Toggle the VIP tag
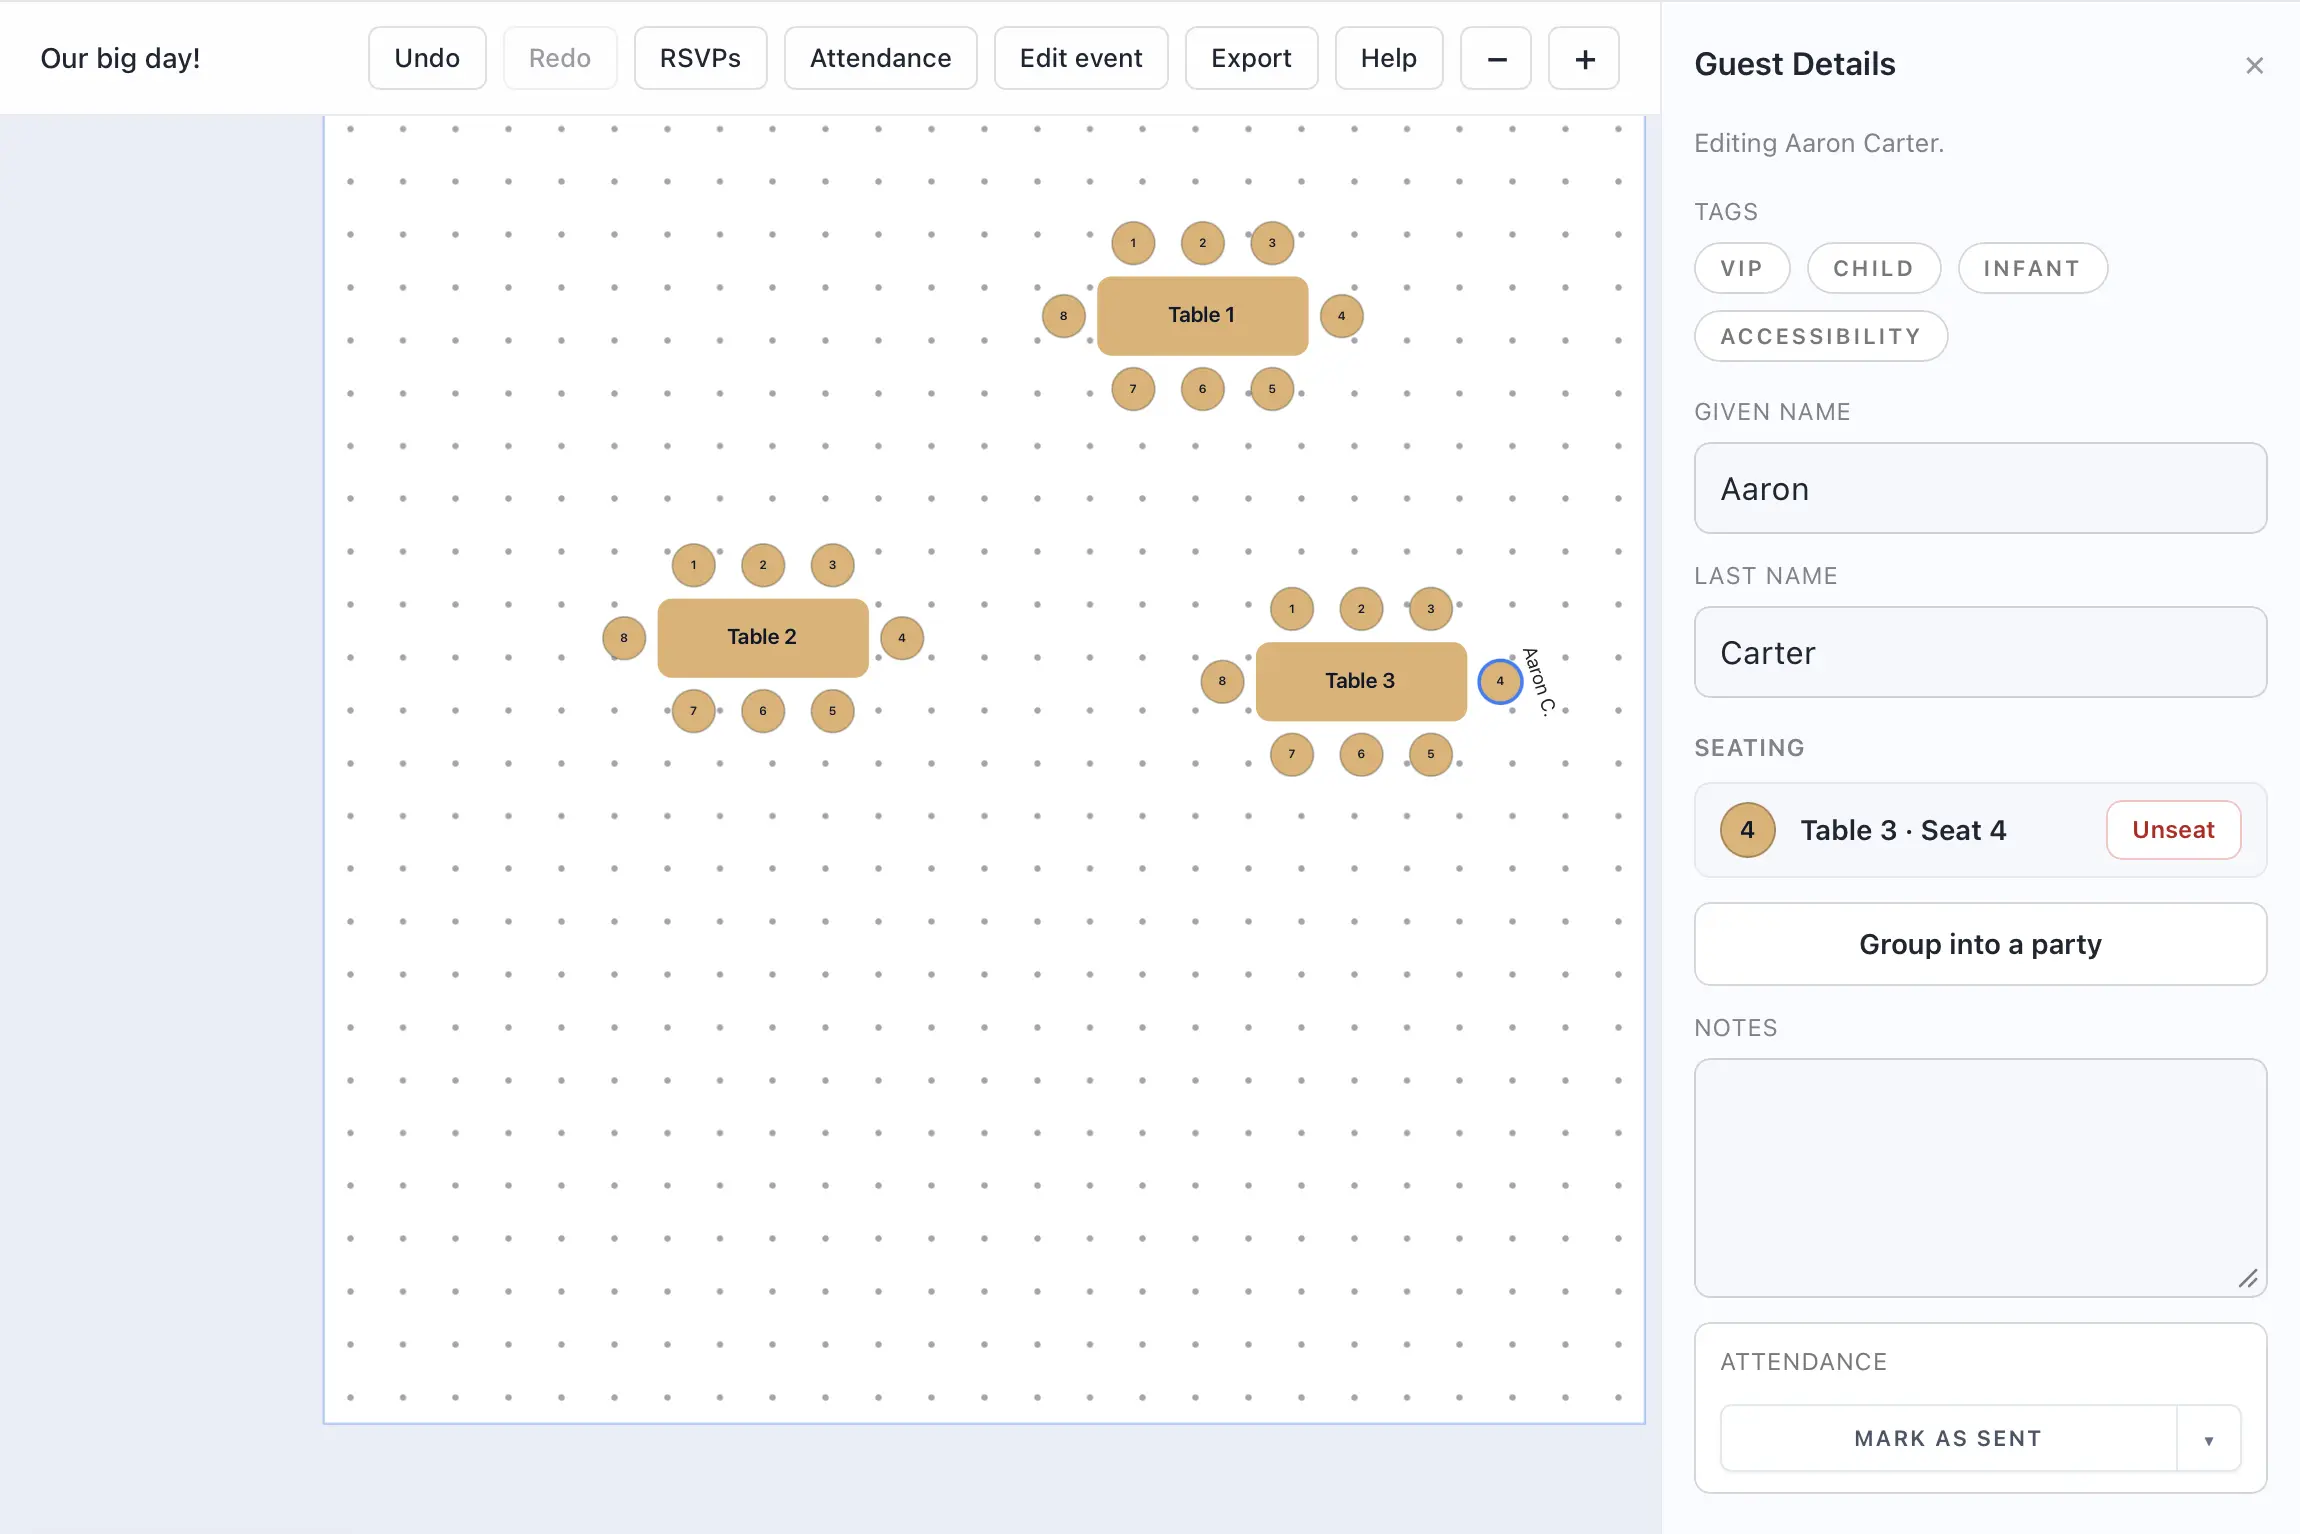 click(1741, 268)
